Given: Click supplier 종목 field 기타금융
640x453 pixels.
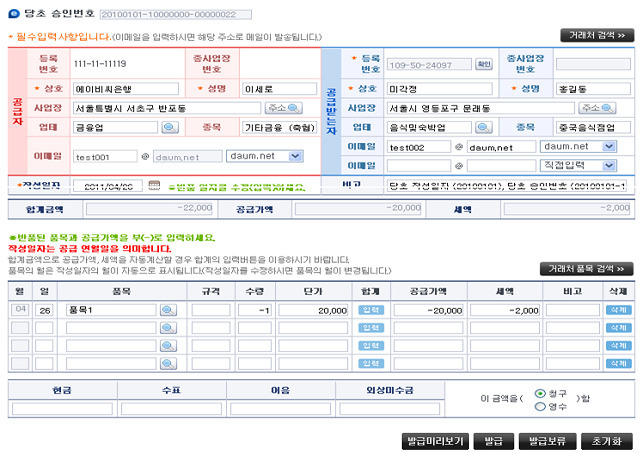Looking at the screenshot, I should (x=280, y=127).
